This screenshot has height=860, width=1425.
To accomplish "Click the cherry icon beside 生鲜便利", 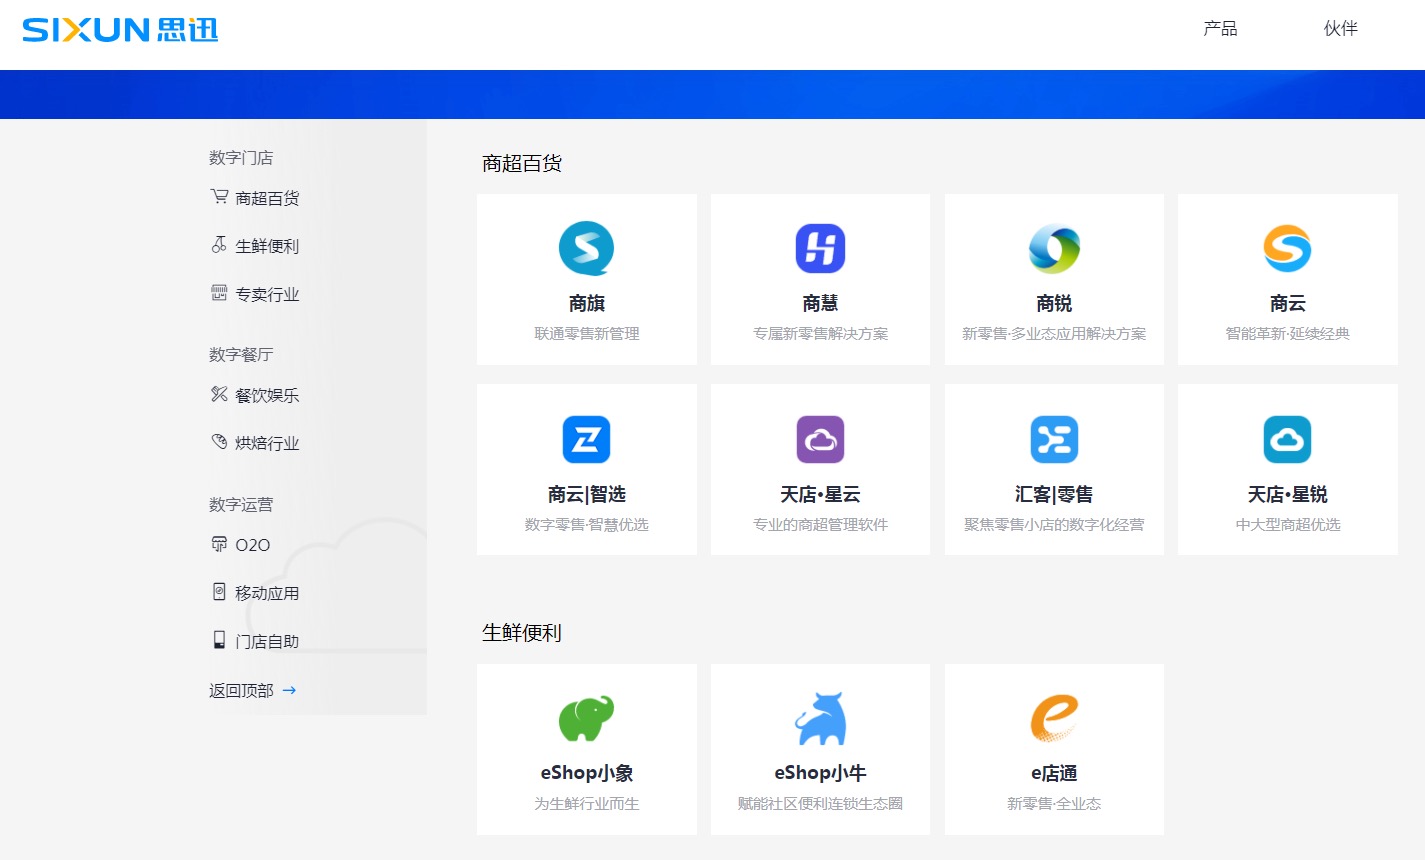I will tap(219, 245).
